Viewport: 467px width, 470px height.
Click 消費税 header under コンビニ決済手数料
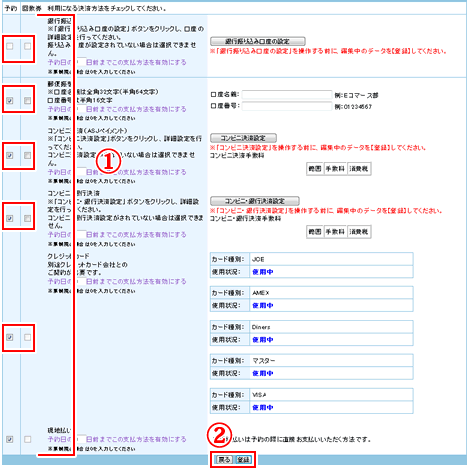pyautogui.click(x=359, y=169)
